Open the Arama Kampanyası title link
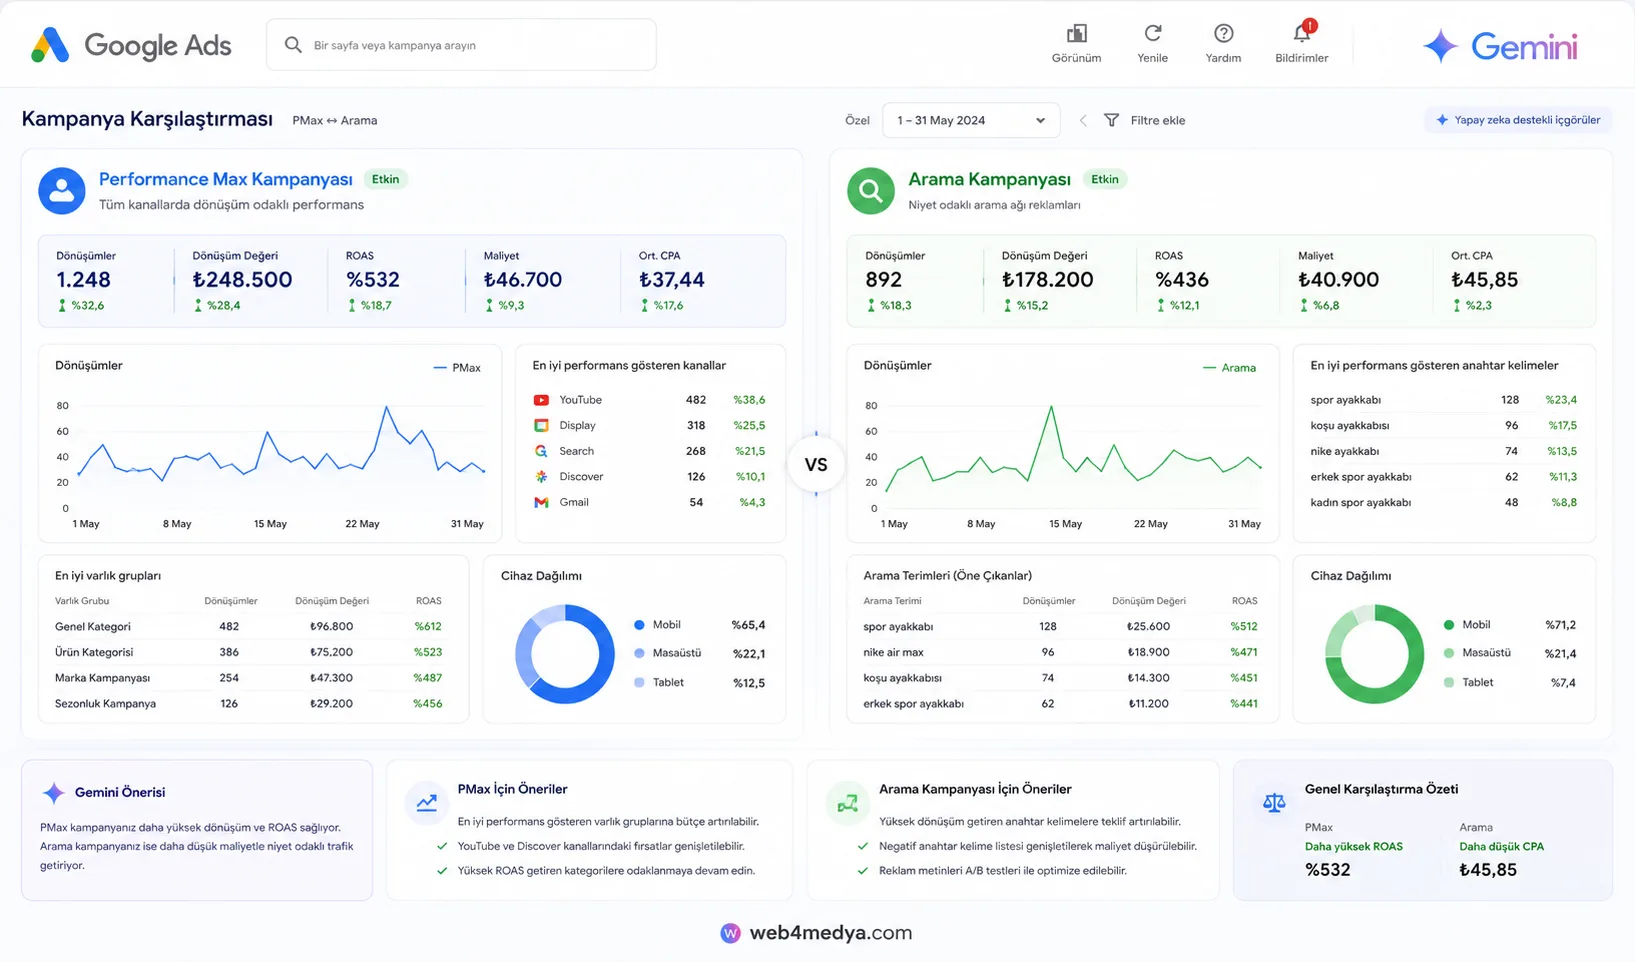 click(989, 179)
